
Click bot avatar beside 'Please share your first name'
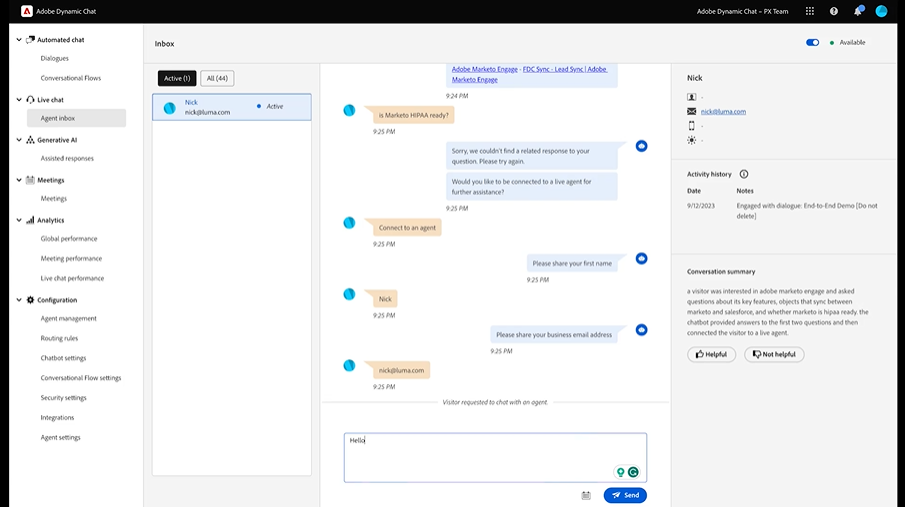[641, 259]
